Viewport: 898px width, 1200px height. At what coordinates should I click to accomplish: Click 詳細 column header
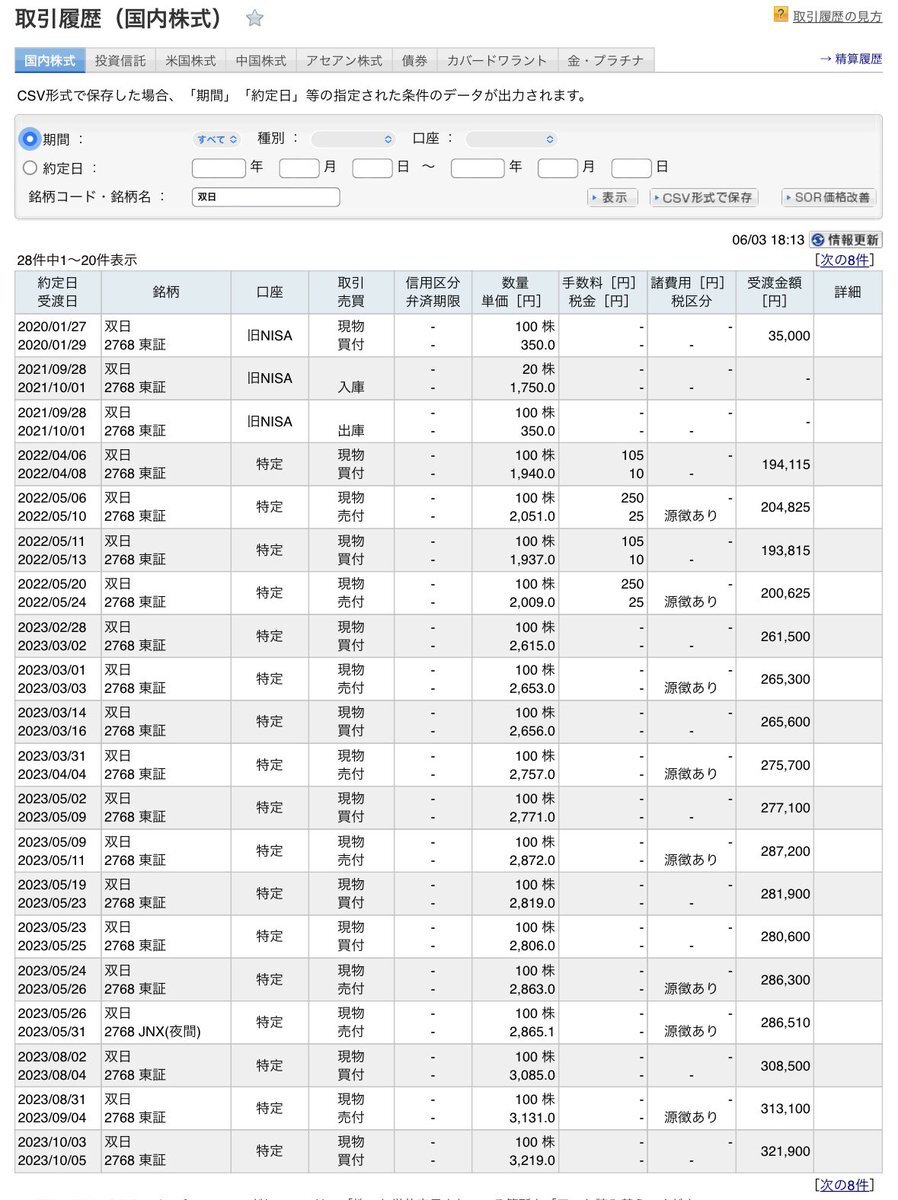[x=846, y=292]
